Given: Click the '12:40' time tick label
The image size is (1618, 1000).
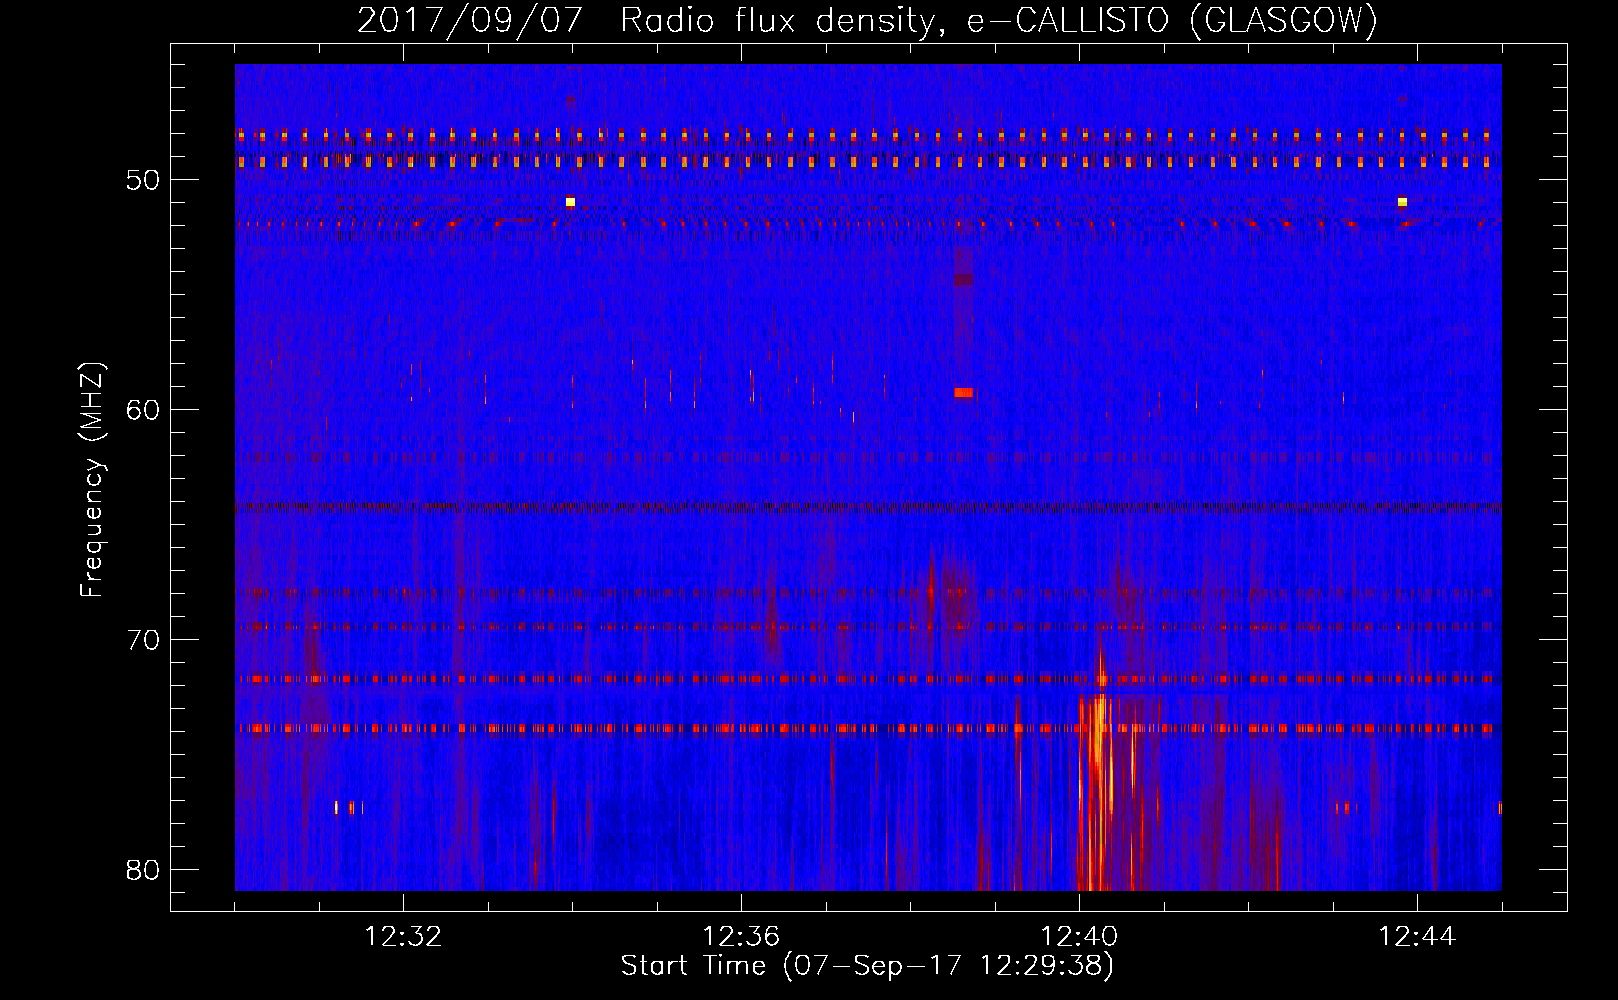Looking at the screenshot, I should point(1079,937).
